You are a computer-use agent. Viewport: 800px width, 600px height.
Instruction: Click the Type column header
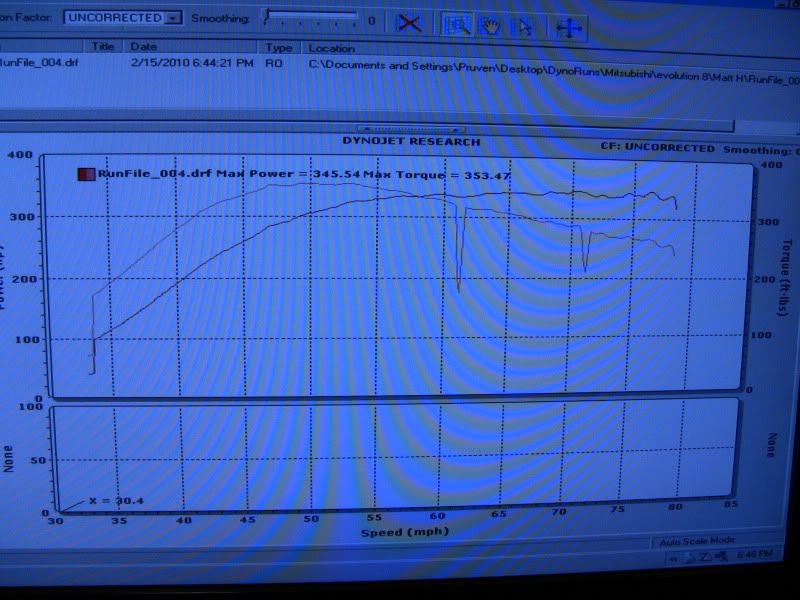280,48
